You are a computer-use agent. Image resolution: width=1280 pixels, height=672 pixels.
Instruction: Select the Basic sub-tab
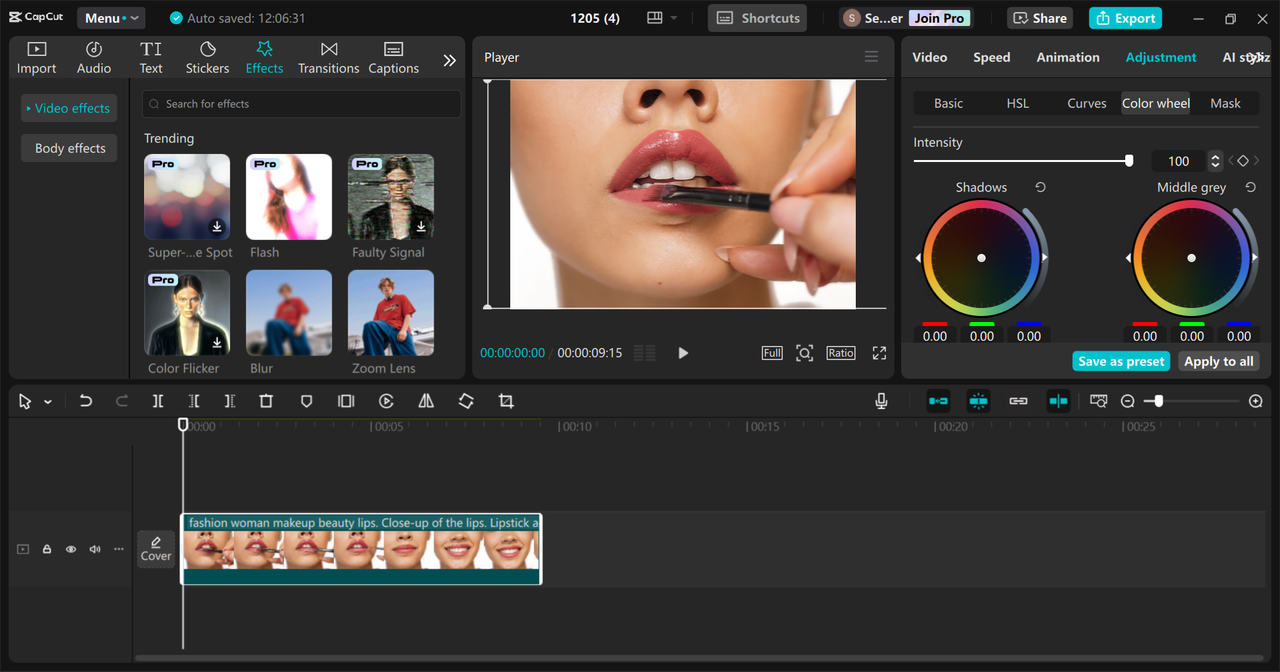click(948, 103)
